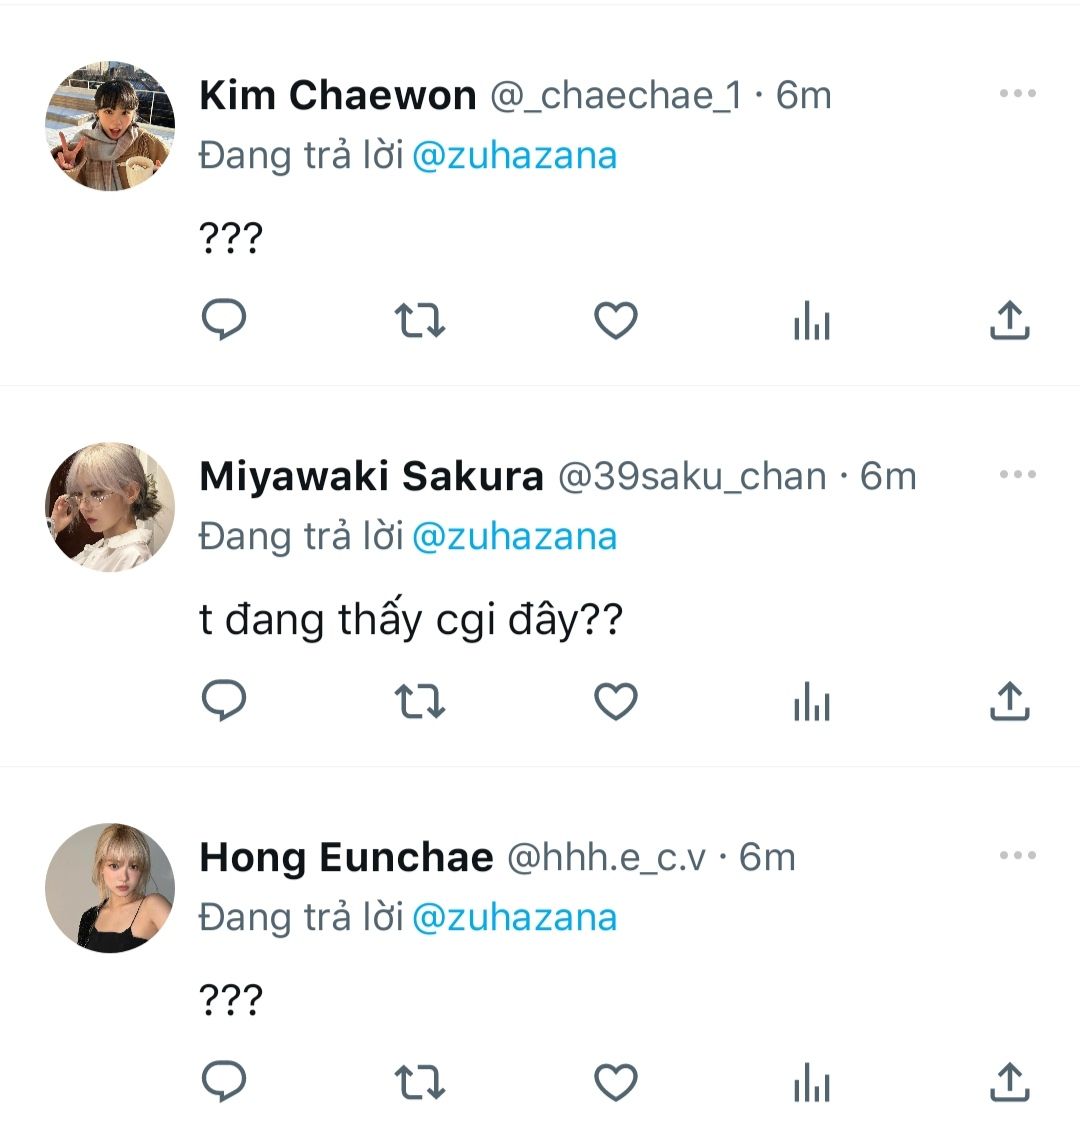
Task: Retweet Miyawaki Sakura's tweet
Action: point(420,702)
